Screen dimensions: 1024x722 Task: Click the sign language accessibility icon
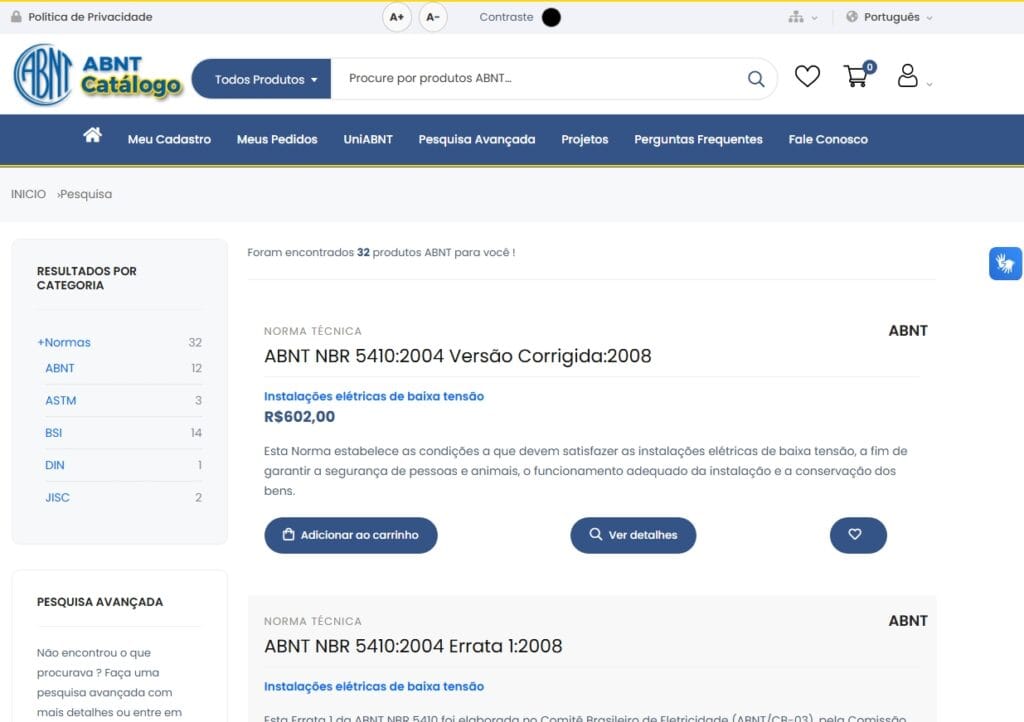point(1005,264)
